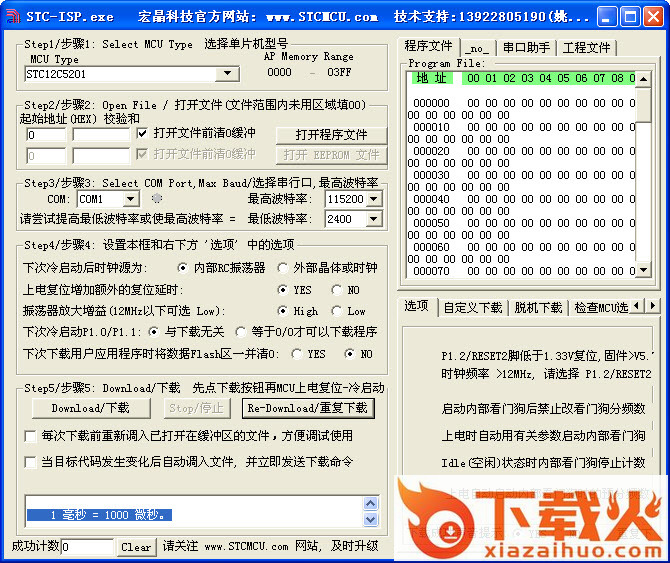Click www.STCMCU.com website text at bottom
This screenshot has height=563, width=670.
point(247,546)
